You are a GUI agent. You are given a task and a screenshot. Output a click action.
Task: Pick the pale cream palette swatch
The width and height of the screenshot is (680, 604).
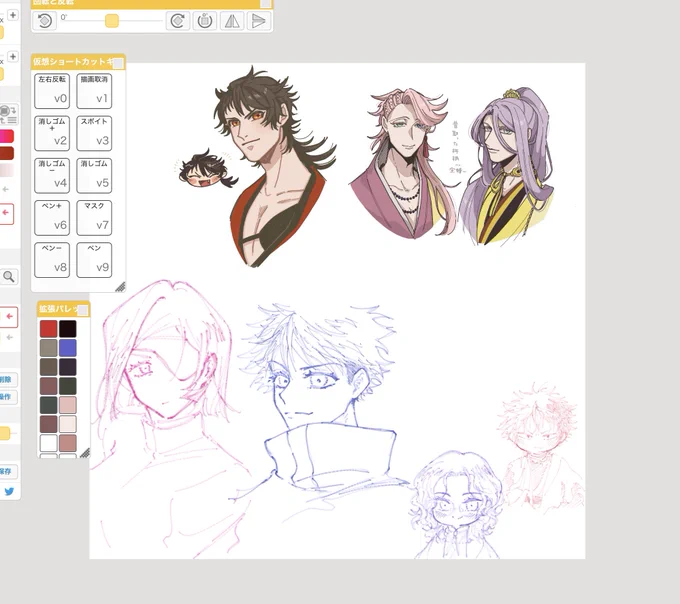pyautogui.click(x=68, y=424)
